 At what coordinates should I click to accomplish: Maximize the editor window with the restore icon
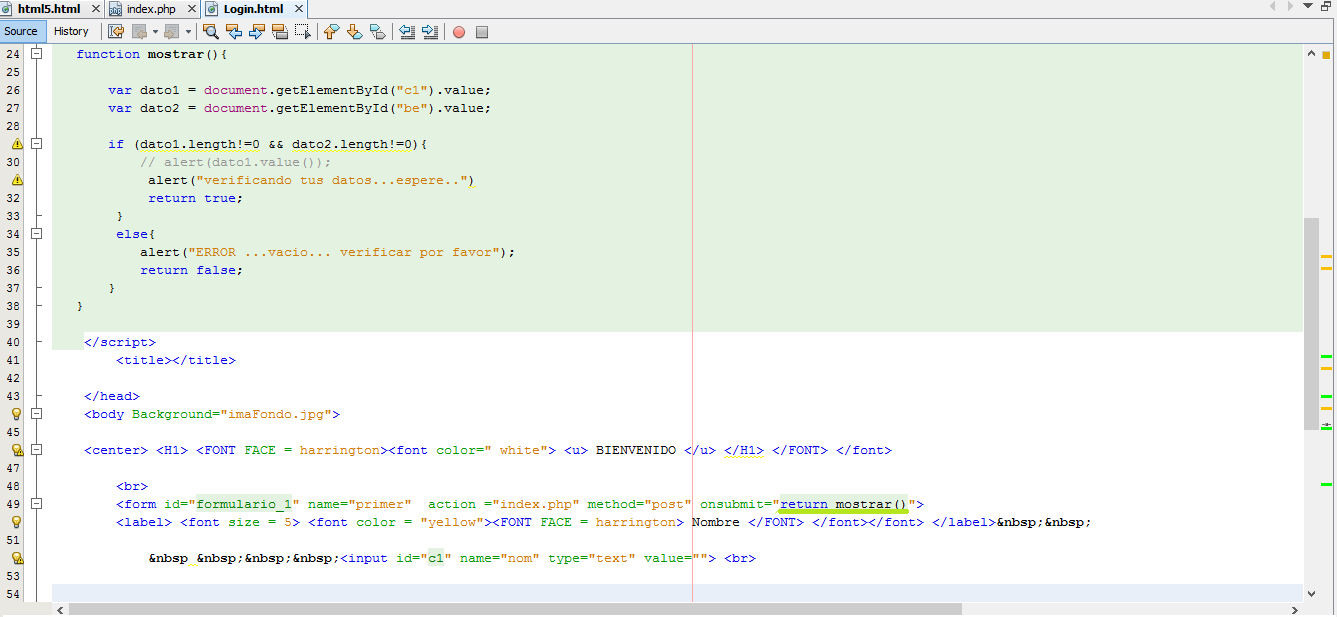1326,7
